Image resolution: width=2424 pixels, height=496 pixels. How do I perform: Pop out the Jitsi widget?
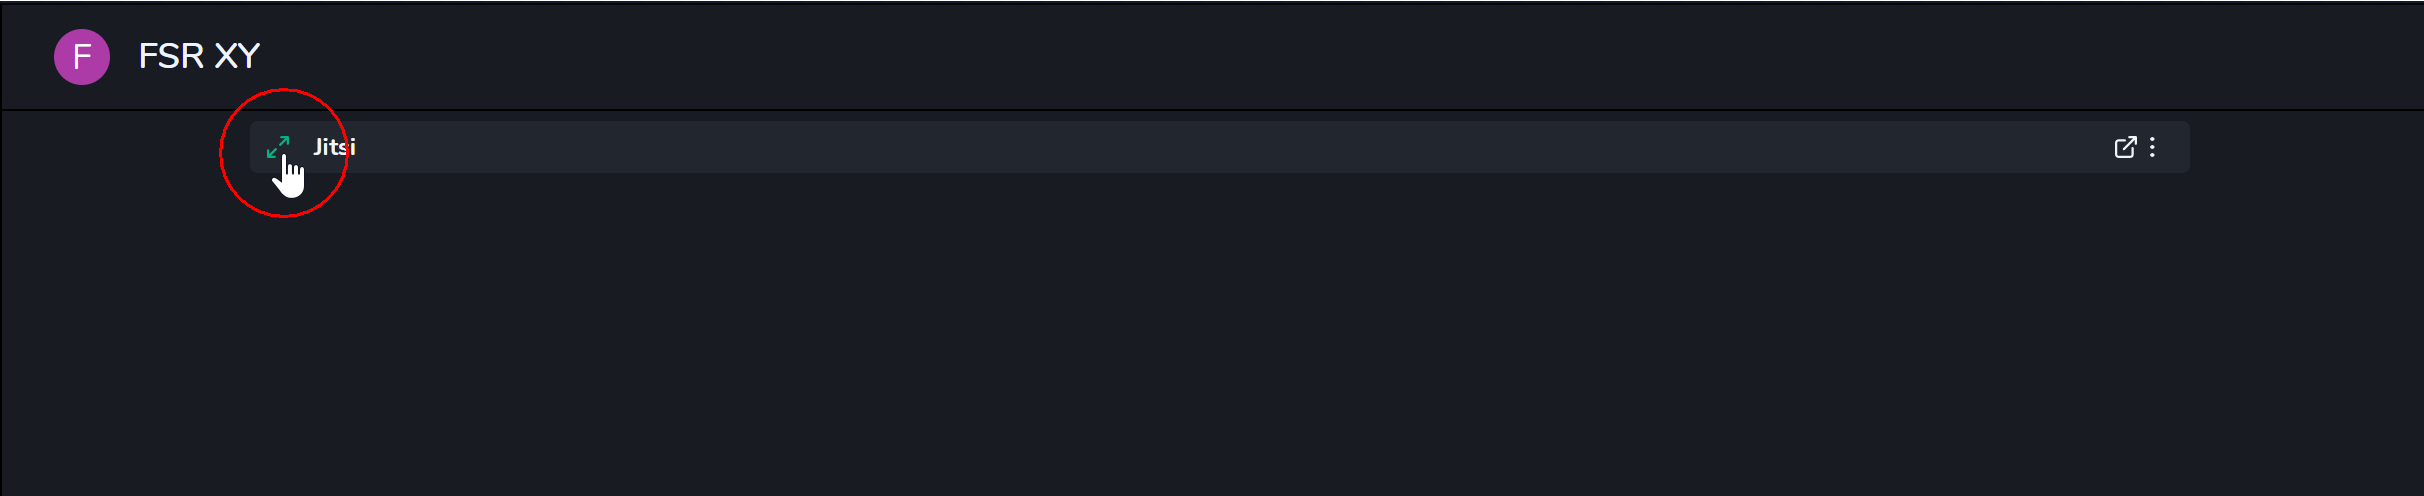[2125, 147]
